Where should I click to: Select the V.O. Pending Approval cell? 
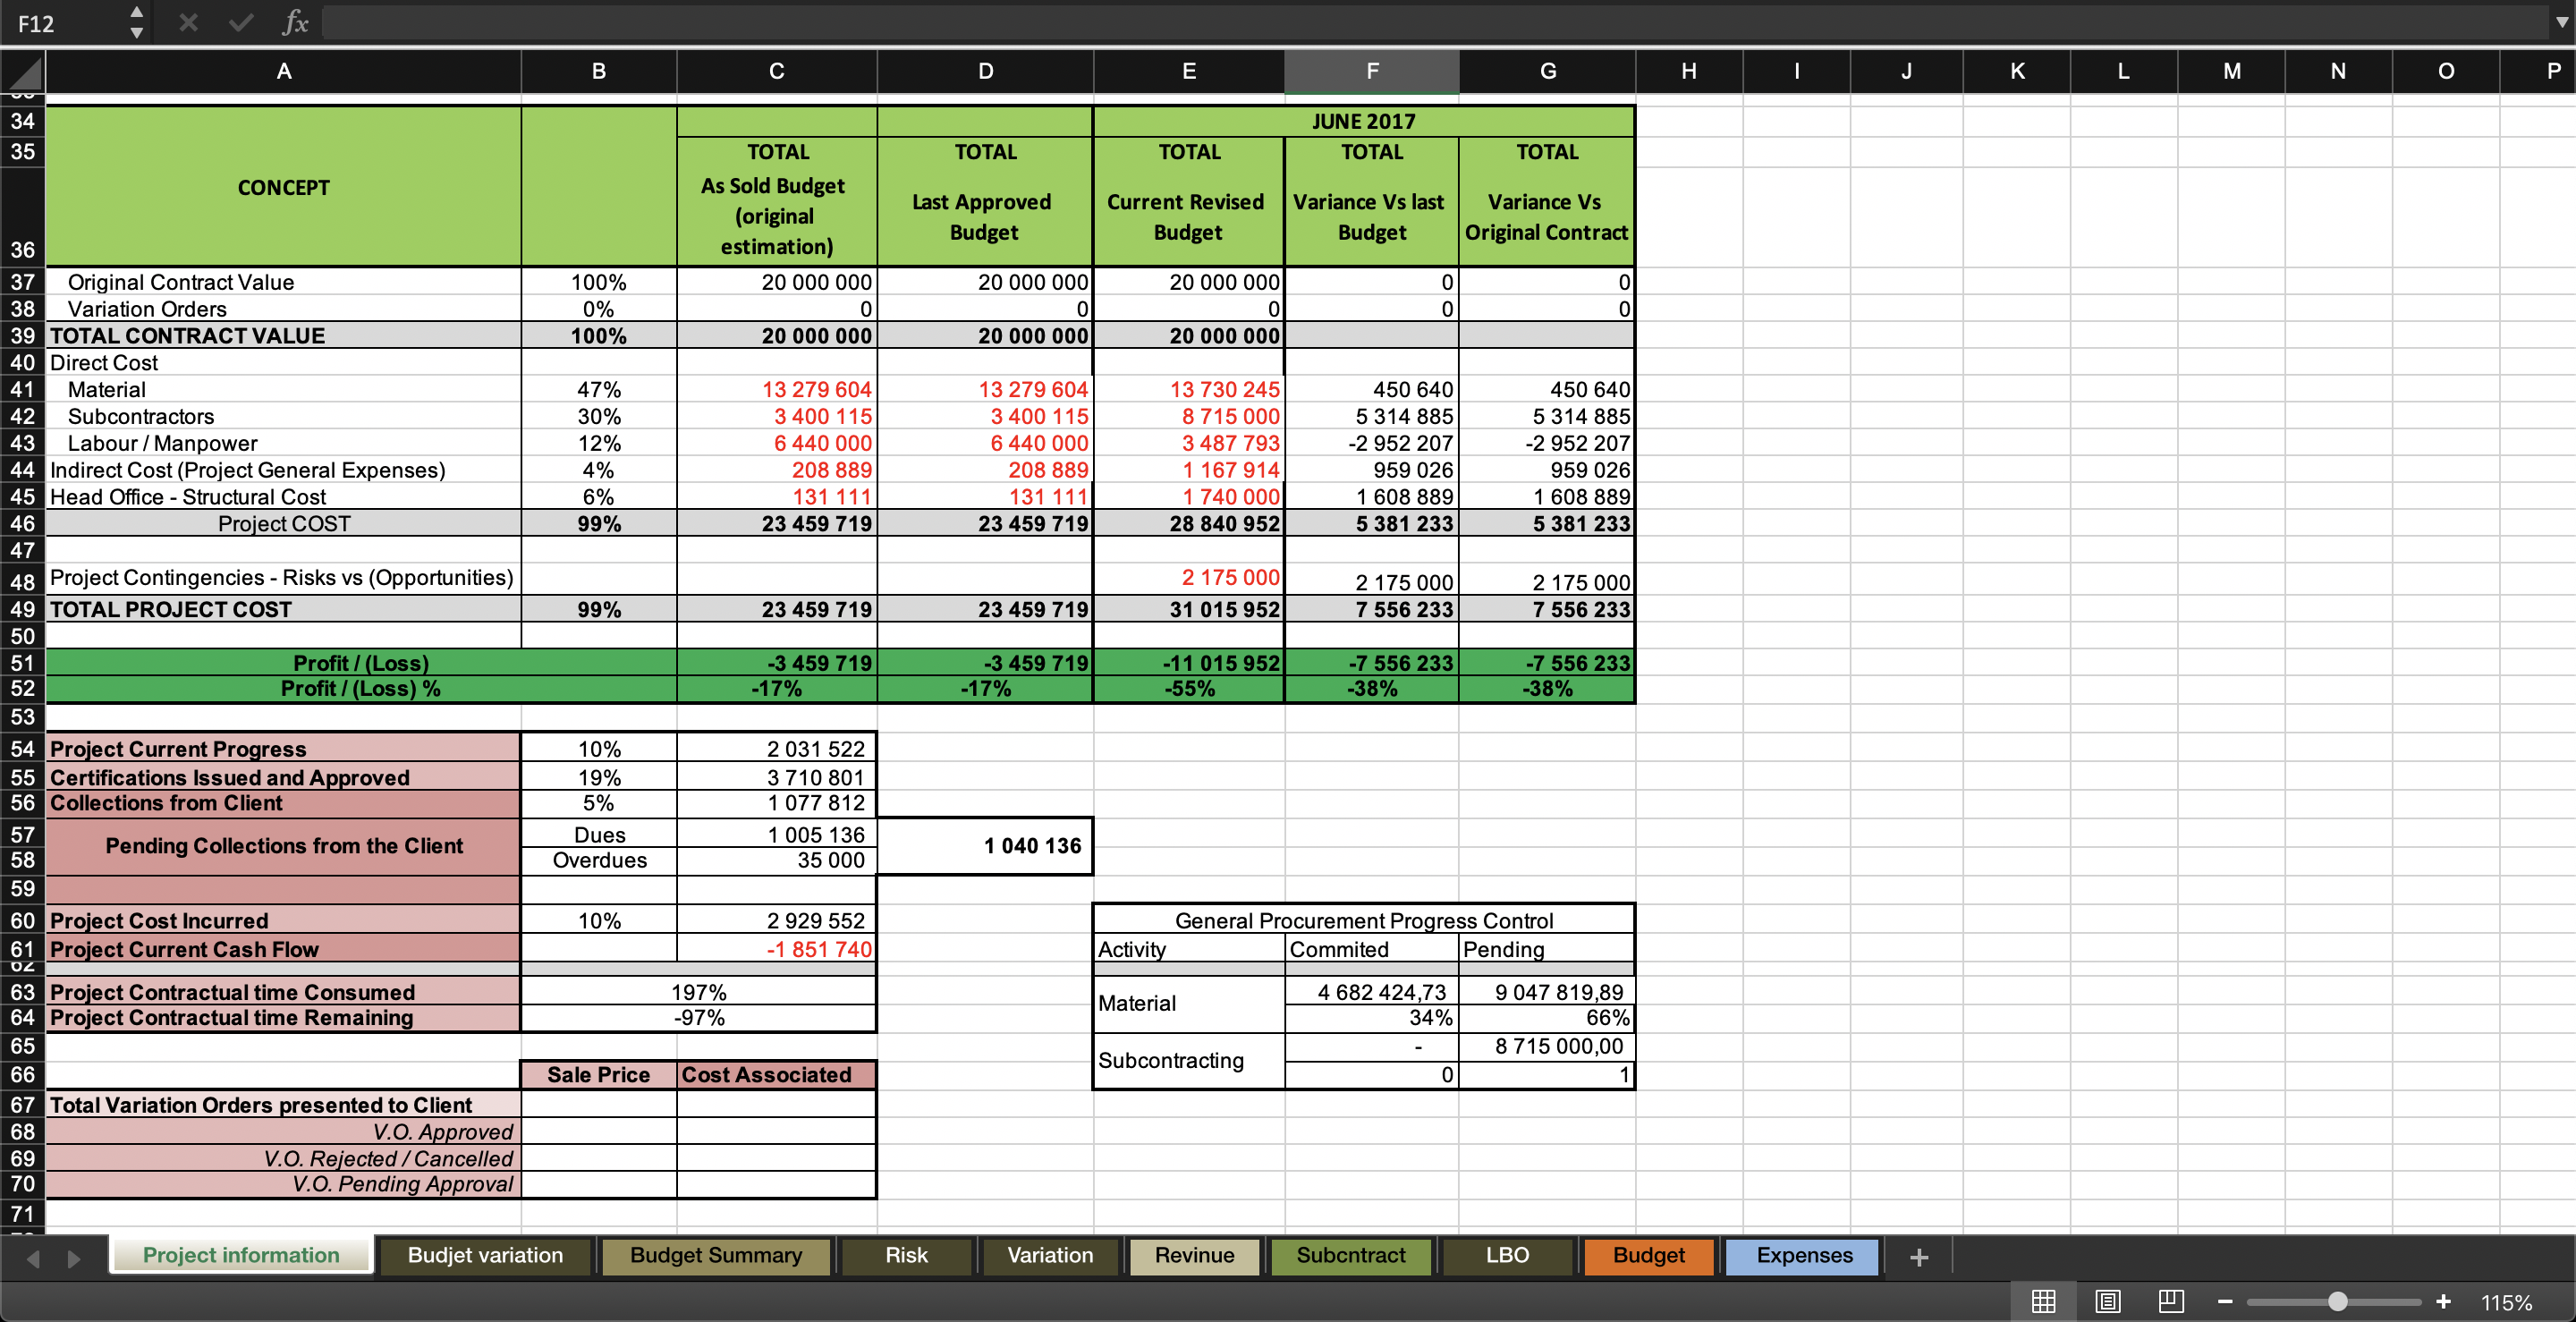pyautogui.click(x=284, y=1184)
